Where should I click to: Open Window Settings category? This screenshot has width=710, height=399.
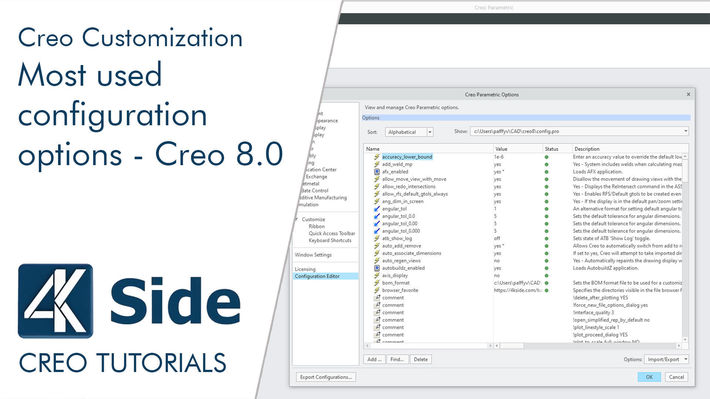coord(313,255)
